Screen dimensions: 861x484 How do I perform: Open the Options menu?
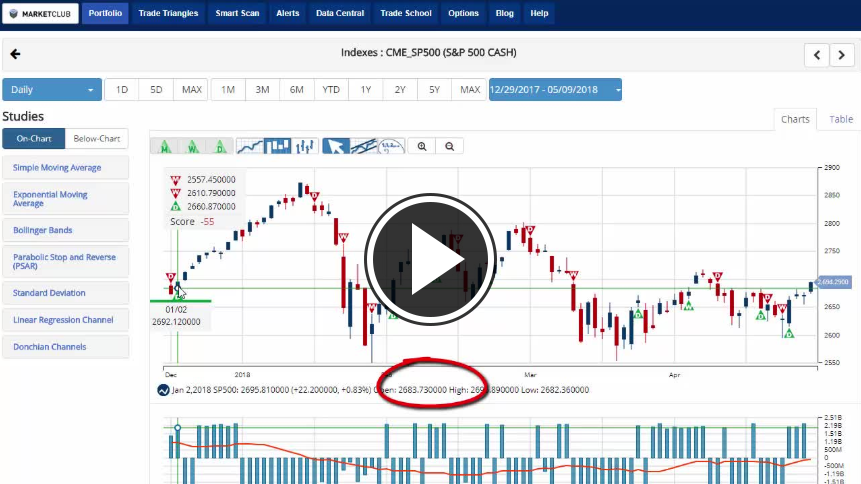click(463, 13)
